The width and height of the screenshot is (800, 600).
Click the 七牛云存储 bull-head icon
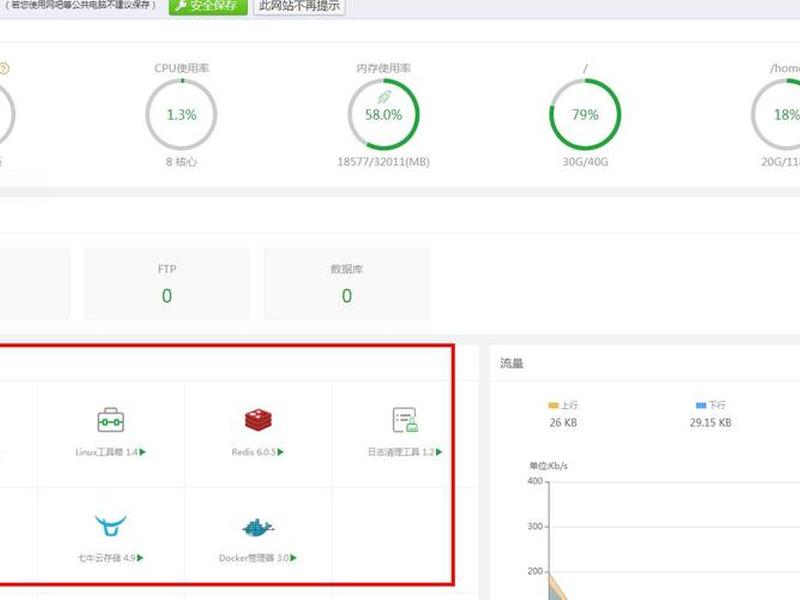coord(111,526)
